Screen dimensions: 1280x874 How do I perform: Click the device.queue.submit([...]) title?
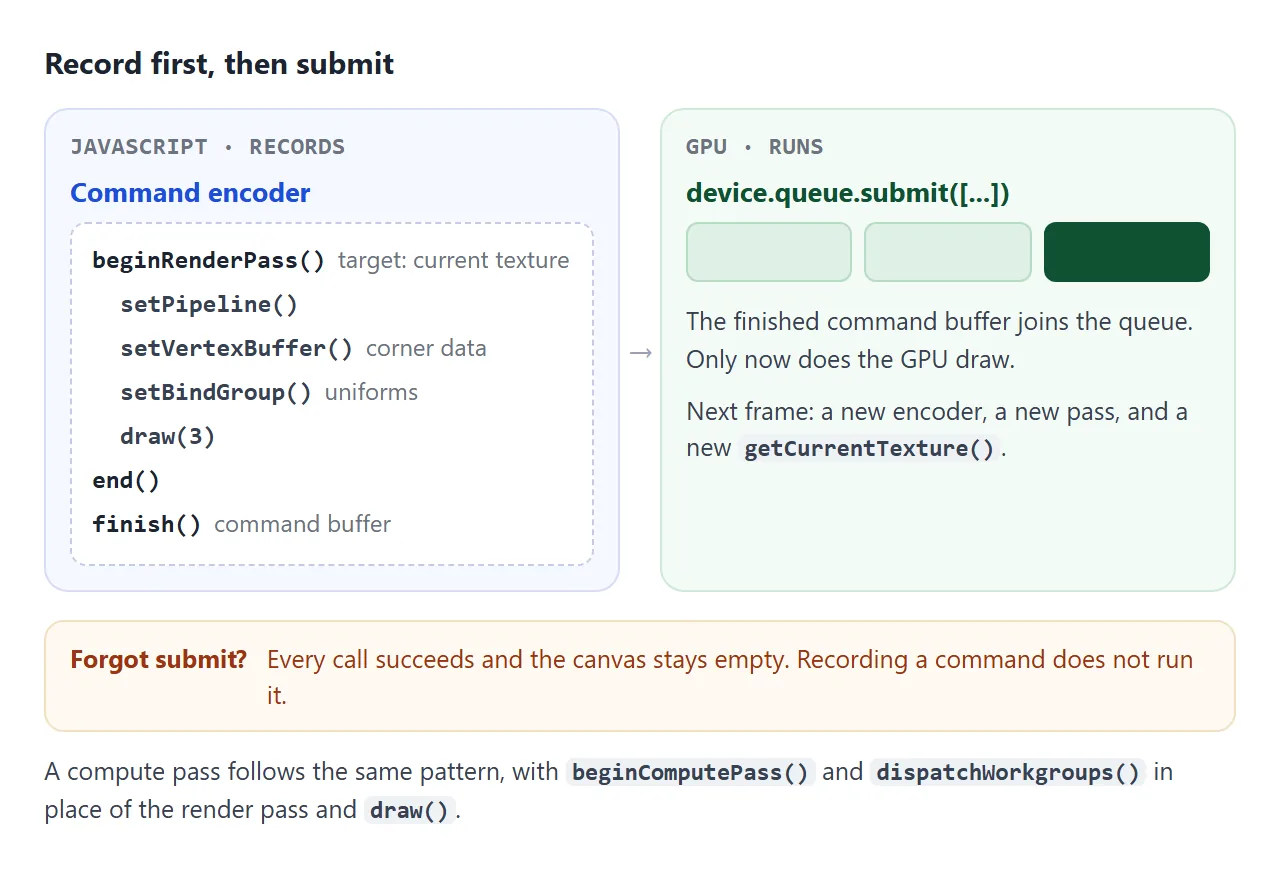[x=848, y=193]
